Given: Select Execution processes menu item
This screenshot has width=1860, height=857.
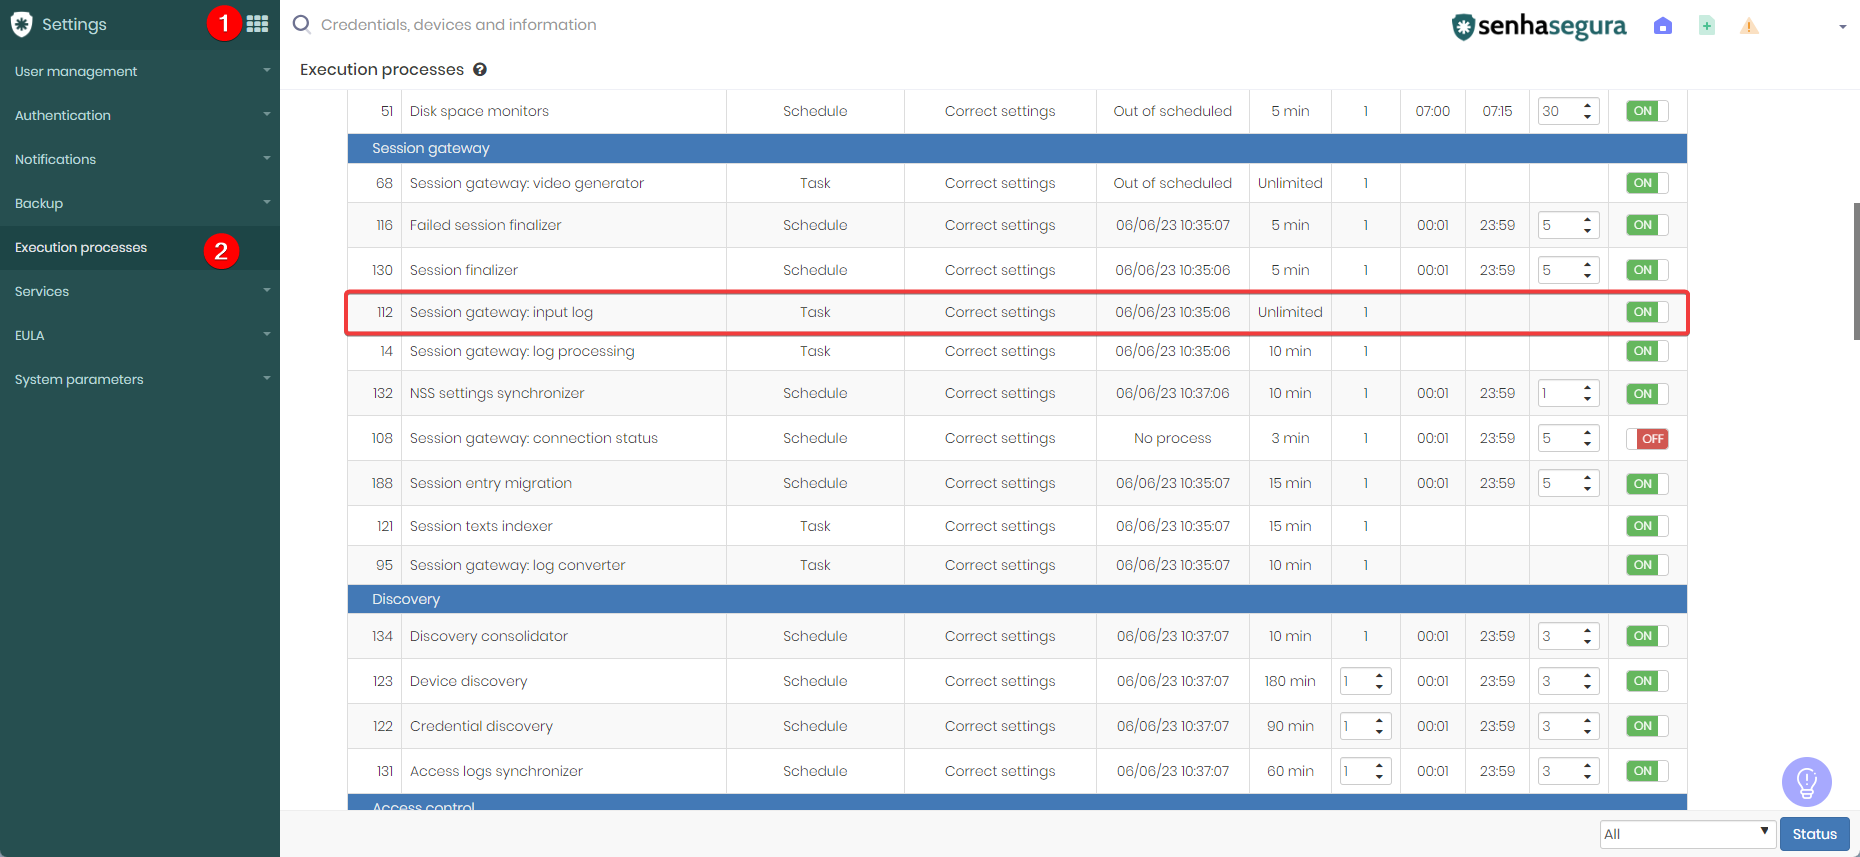Looking at the screenshot, I should [140, 247].
